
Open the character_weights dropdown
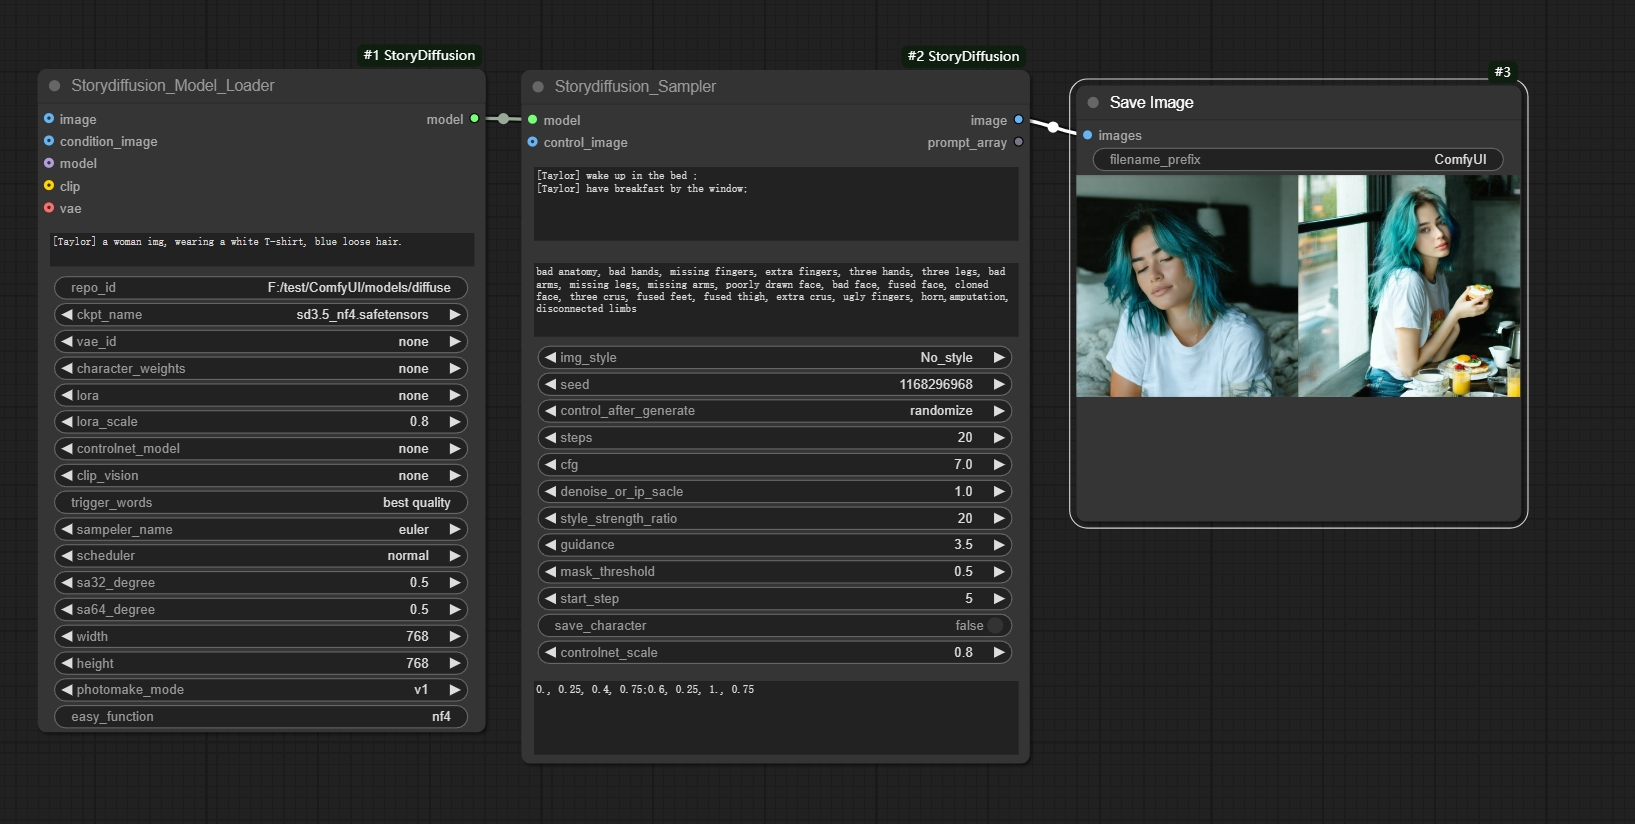click(260, 368)
